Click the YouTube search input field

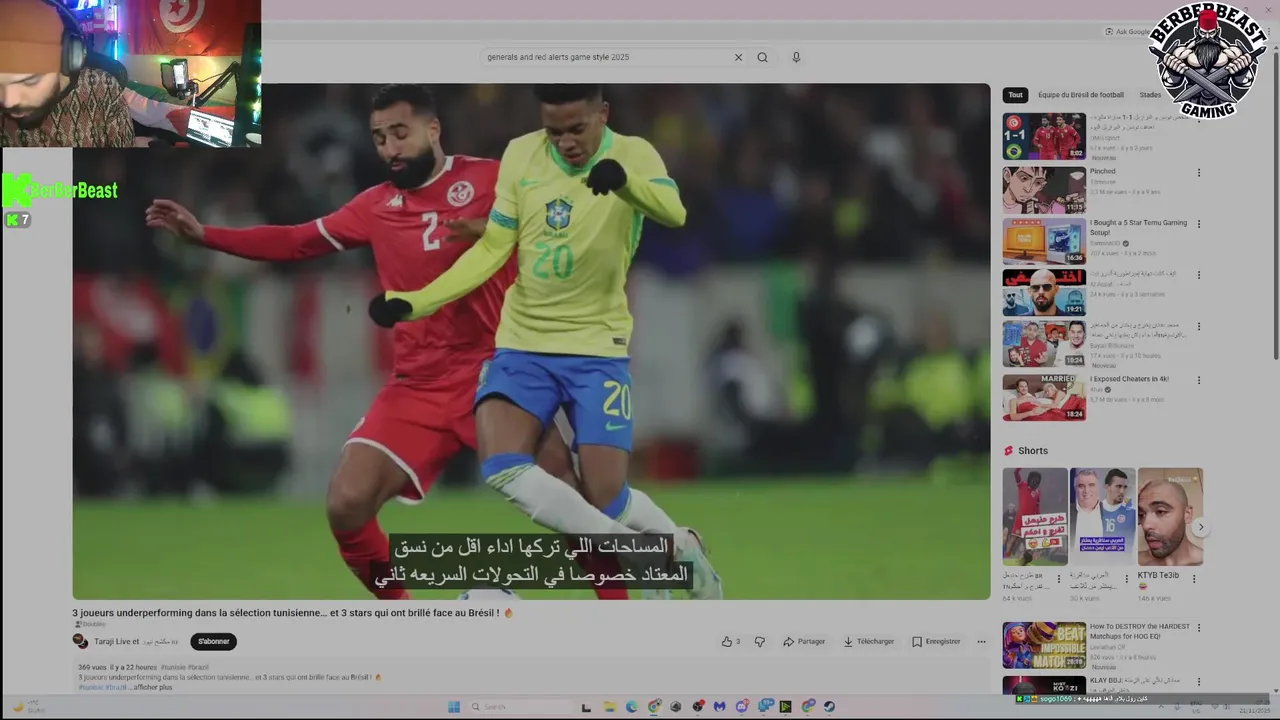pyautogui.click(x=608, y=57)
